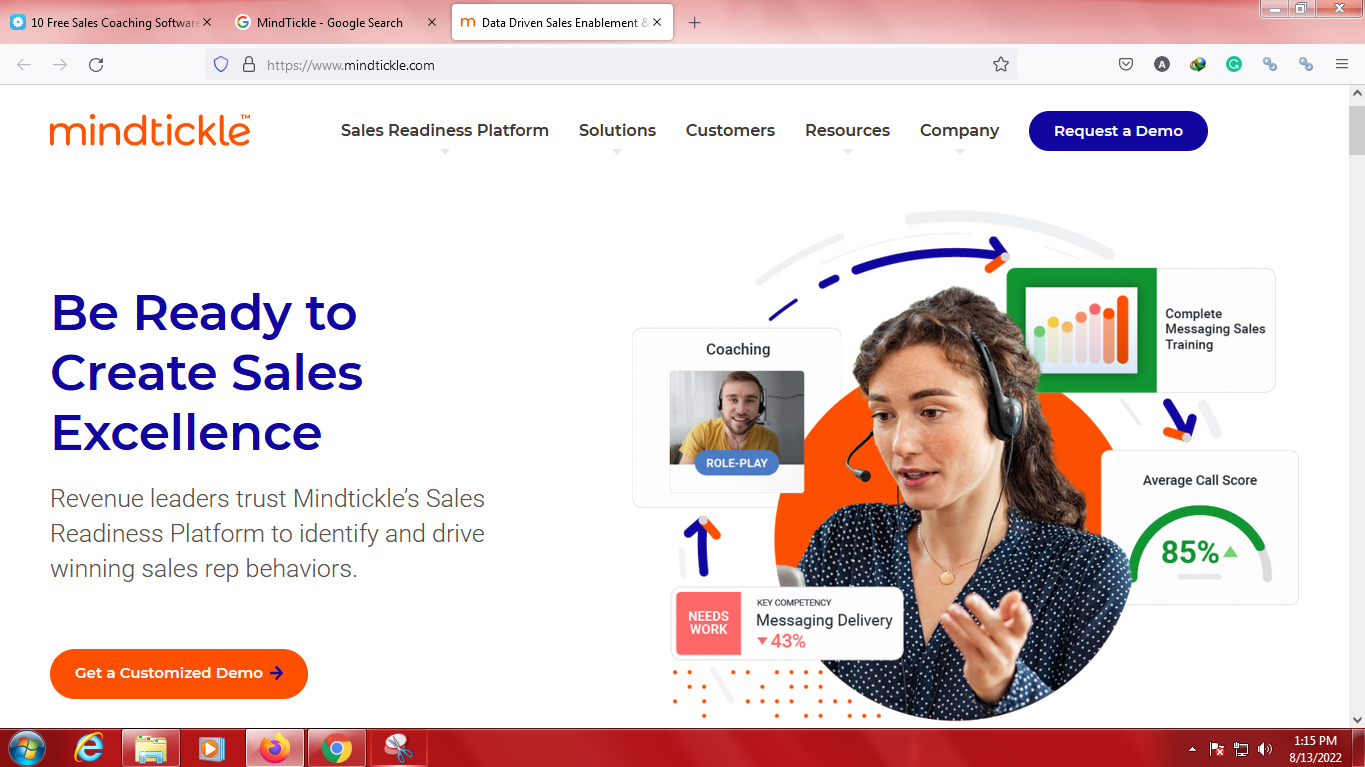Image resolution: width=1365 pixels, height=767 pixels.
Task: Open the Firefox hamburger menu
Action: pyautogui.click(x=1342, y=64)
